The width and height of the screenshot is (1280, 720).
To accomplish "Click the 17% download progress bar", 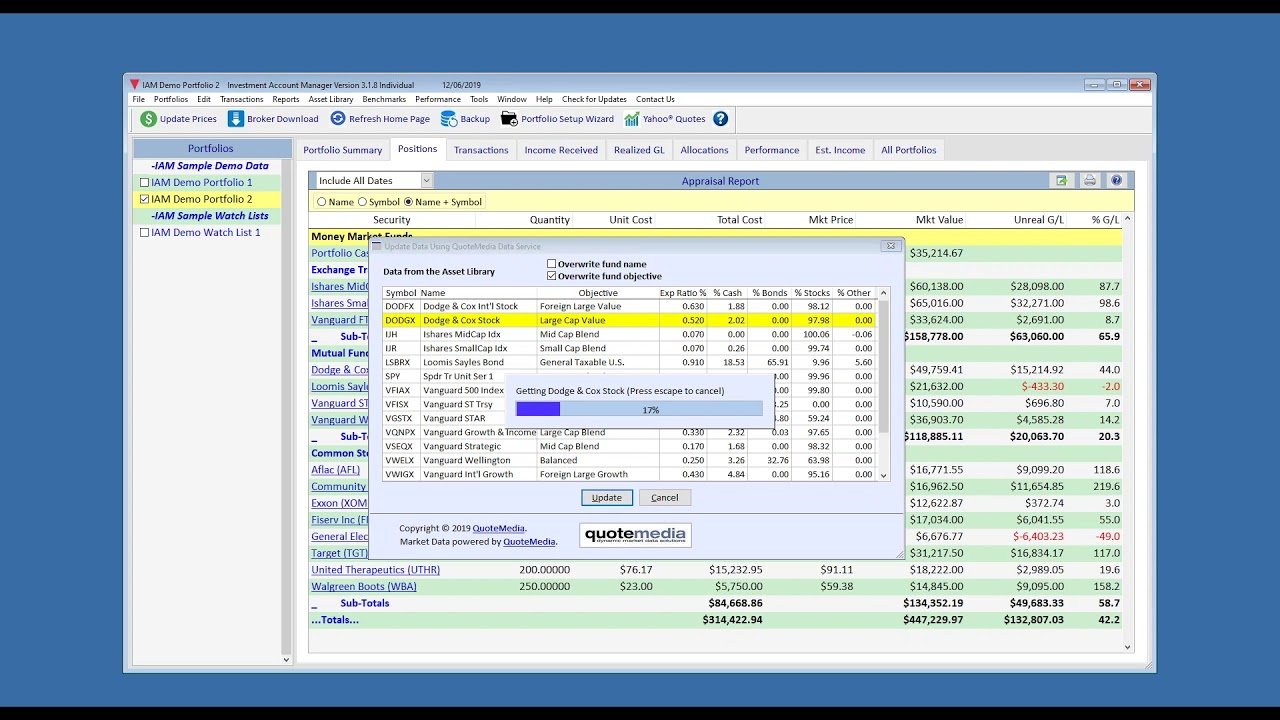I will (639, 409).
